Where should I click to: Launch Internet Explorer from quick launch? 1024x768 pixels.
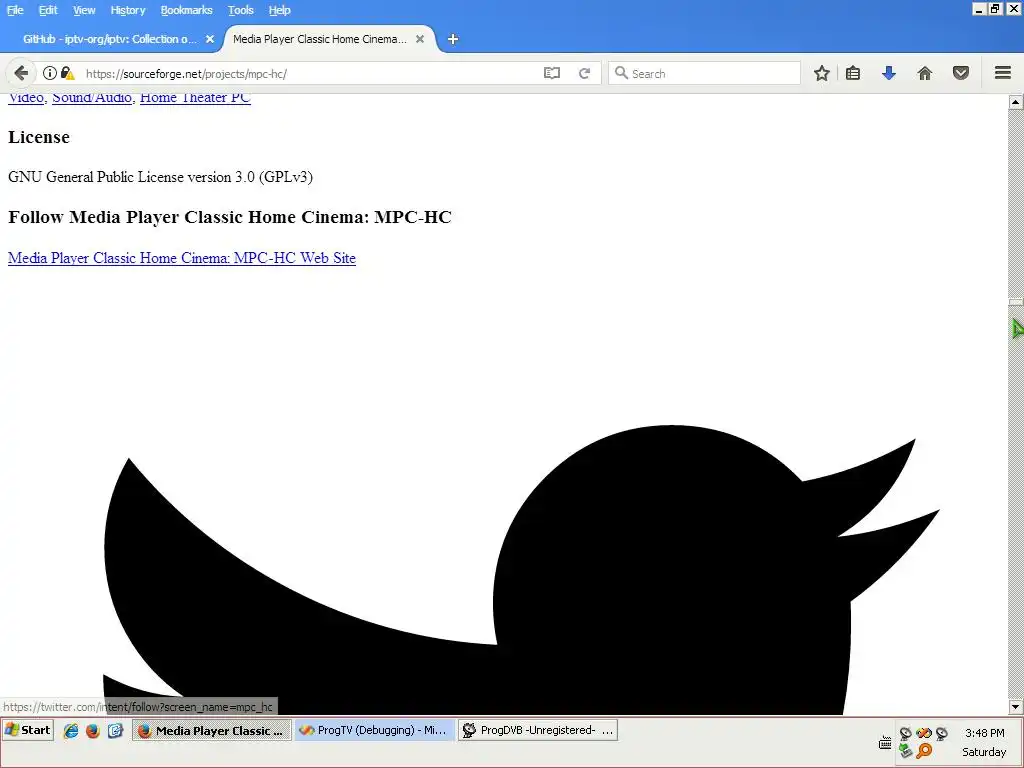[x=71, y=731]
